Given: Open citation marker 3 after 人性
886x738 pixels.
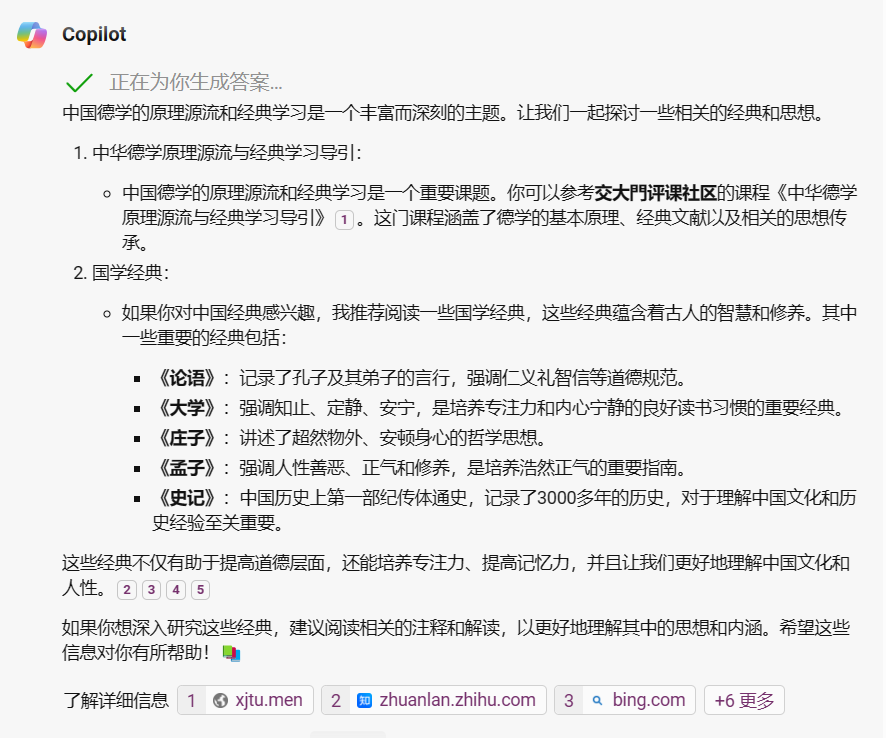Looking at the screenshot, I should coord(151,589).
